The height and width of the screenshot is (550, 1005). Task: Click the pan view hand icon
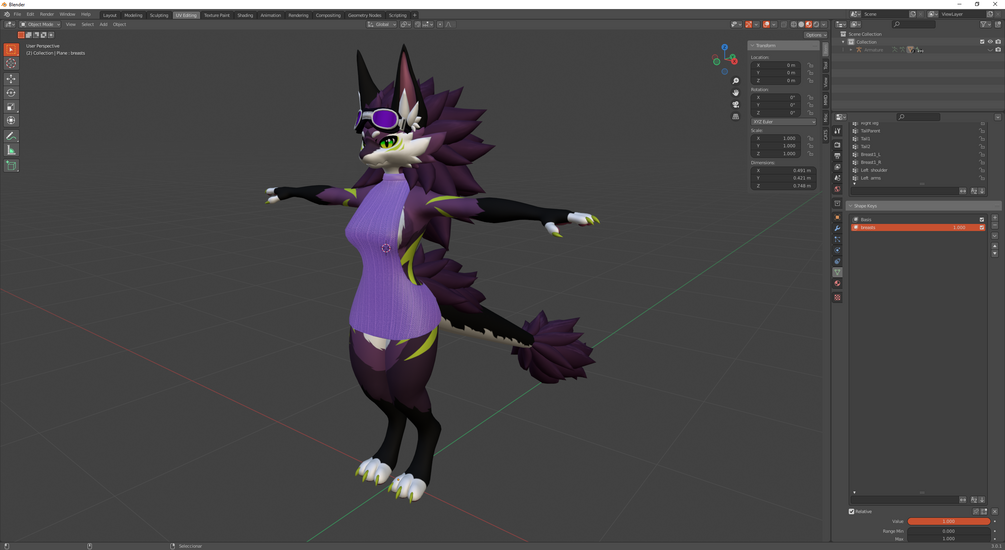(x=735, y=93)
